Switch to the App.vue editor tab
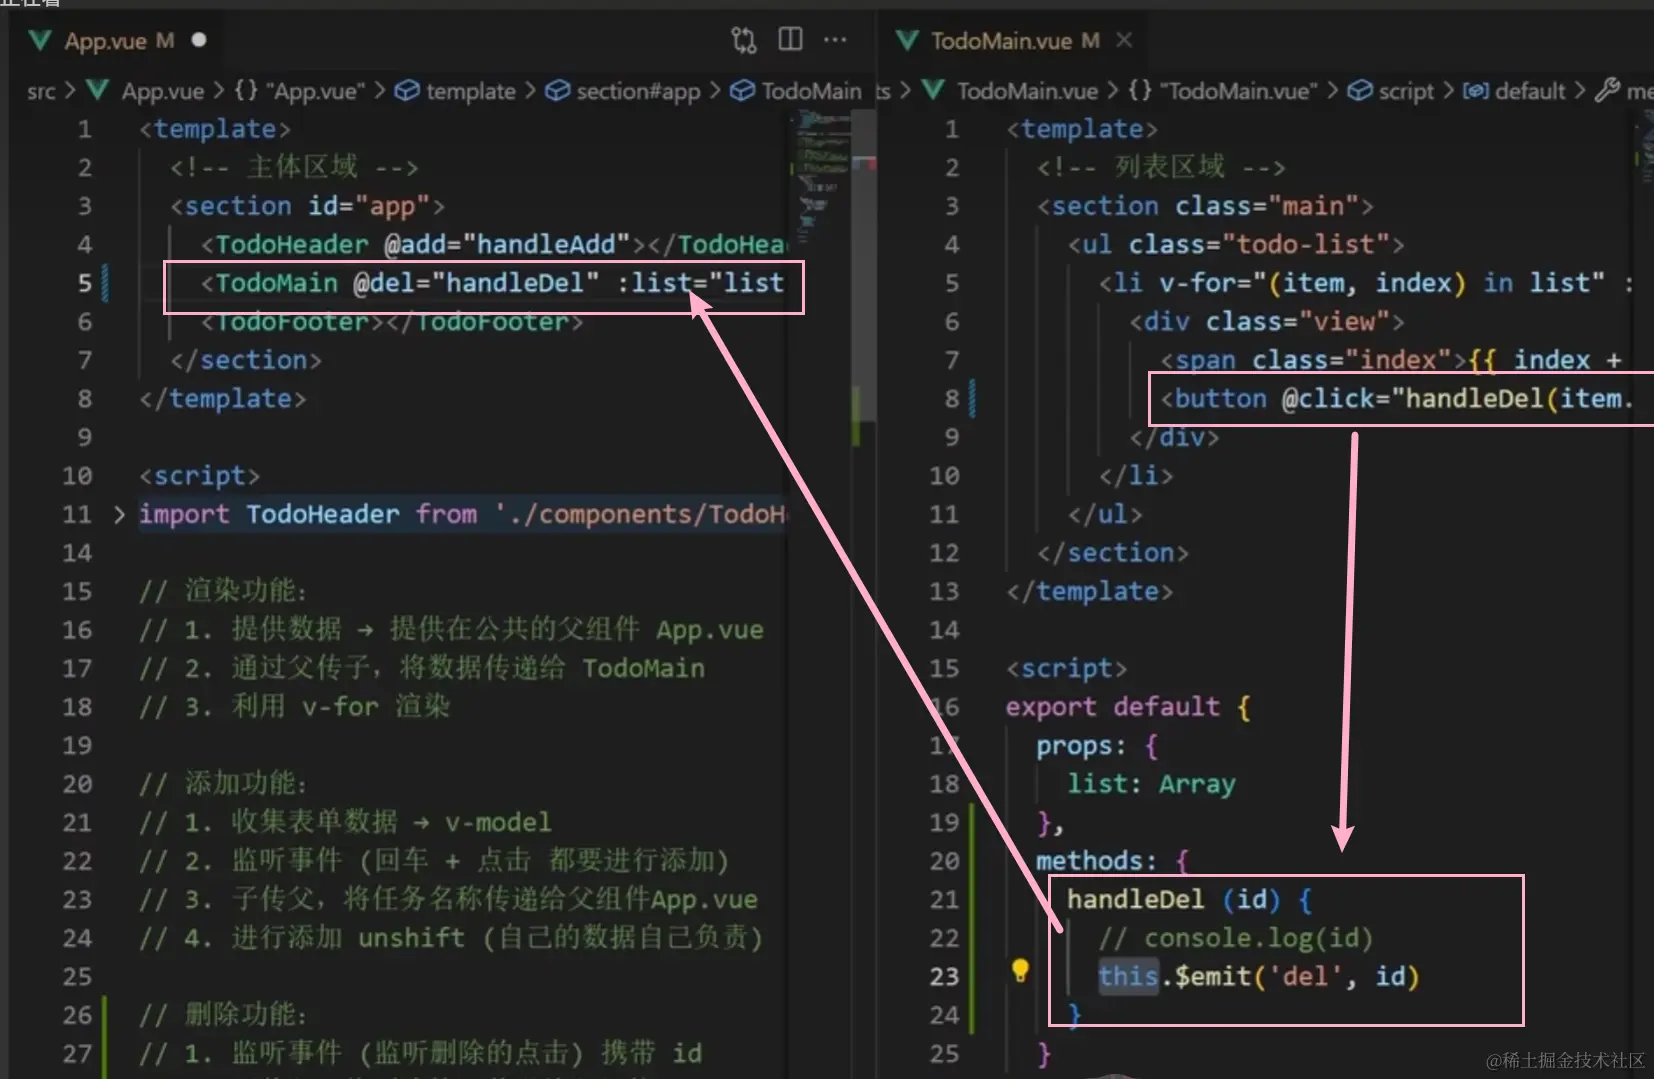 coord(118,41)
